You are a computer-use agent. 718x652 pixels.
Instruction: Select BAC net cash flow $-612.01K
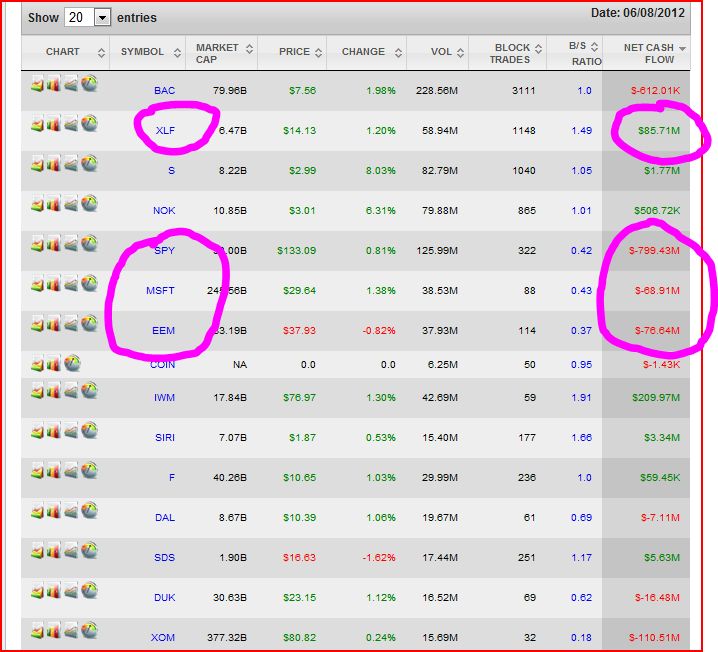pos(655,91)
